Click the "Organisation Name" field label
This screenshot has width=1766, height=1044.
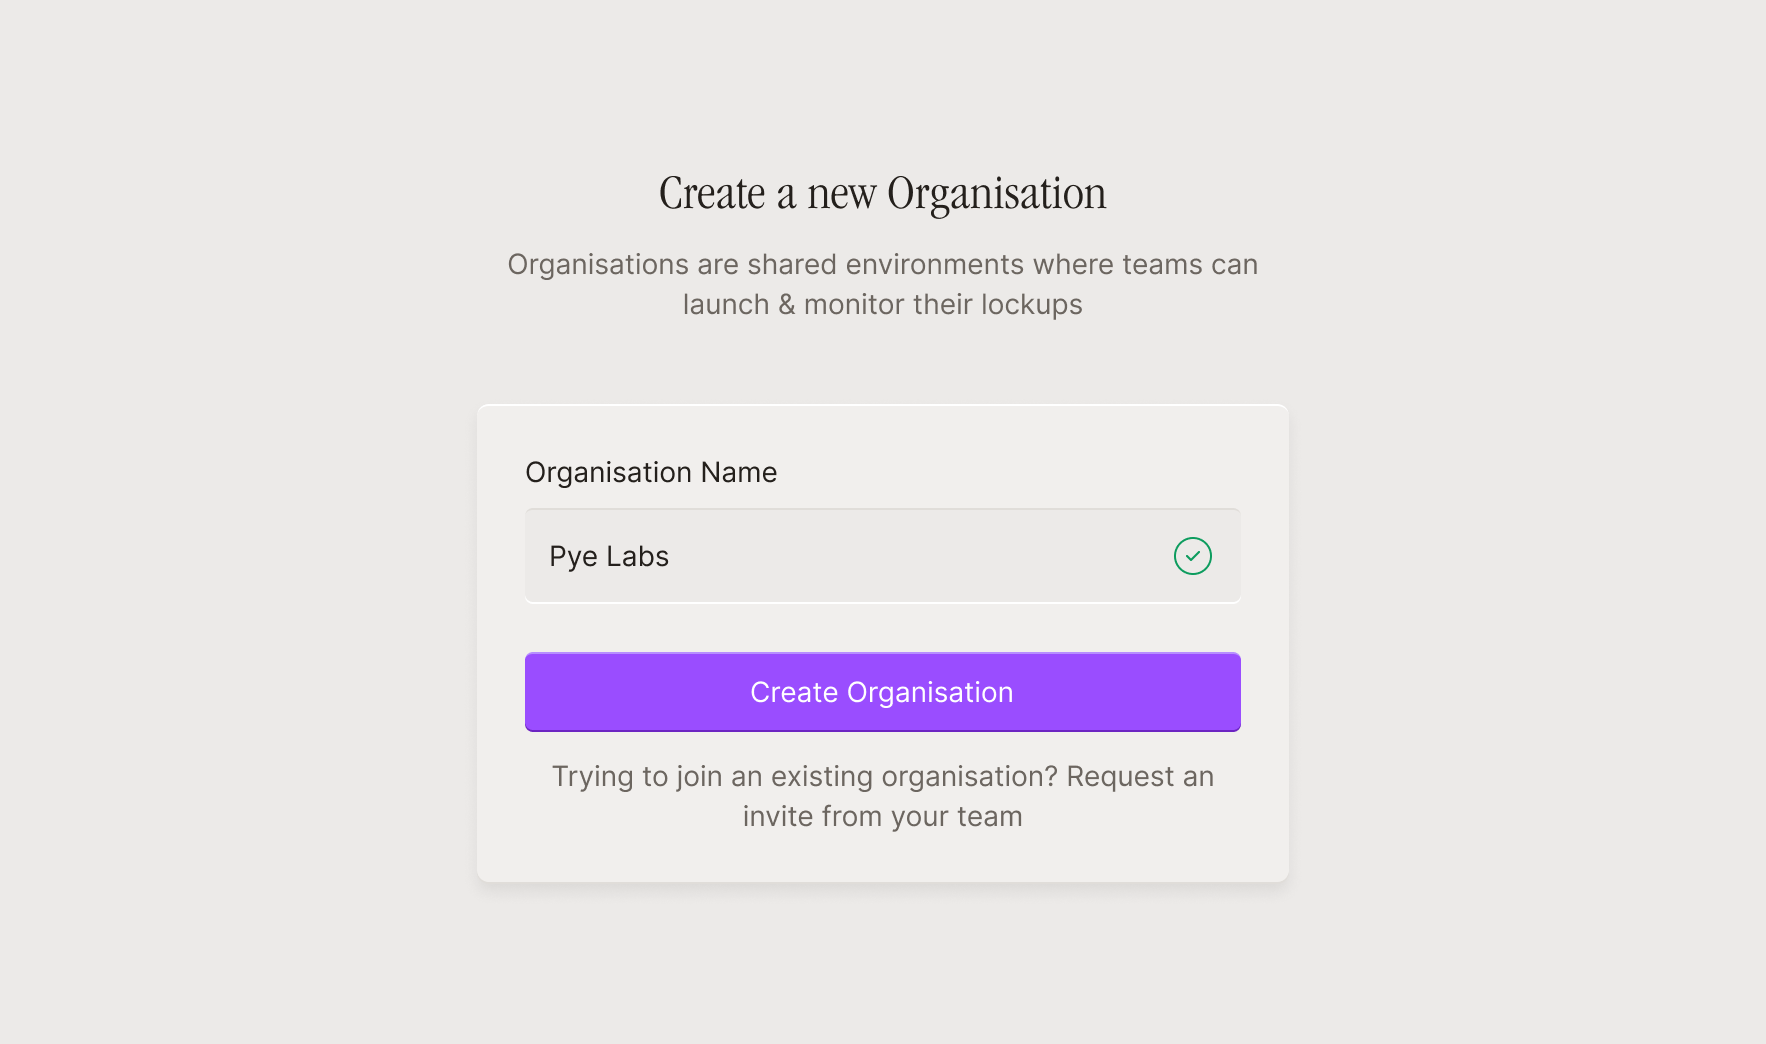pos(651,472)
